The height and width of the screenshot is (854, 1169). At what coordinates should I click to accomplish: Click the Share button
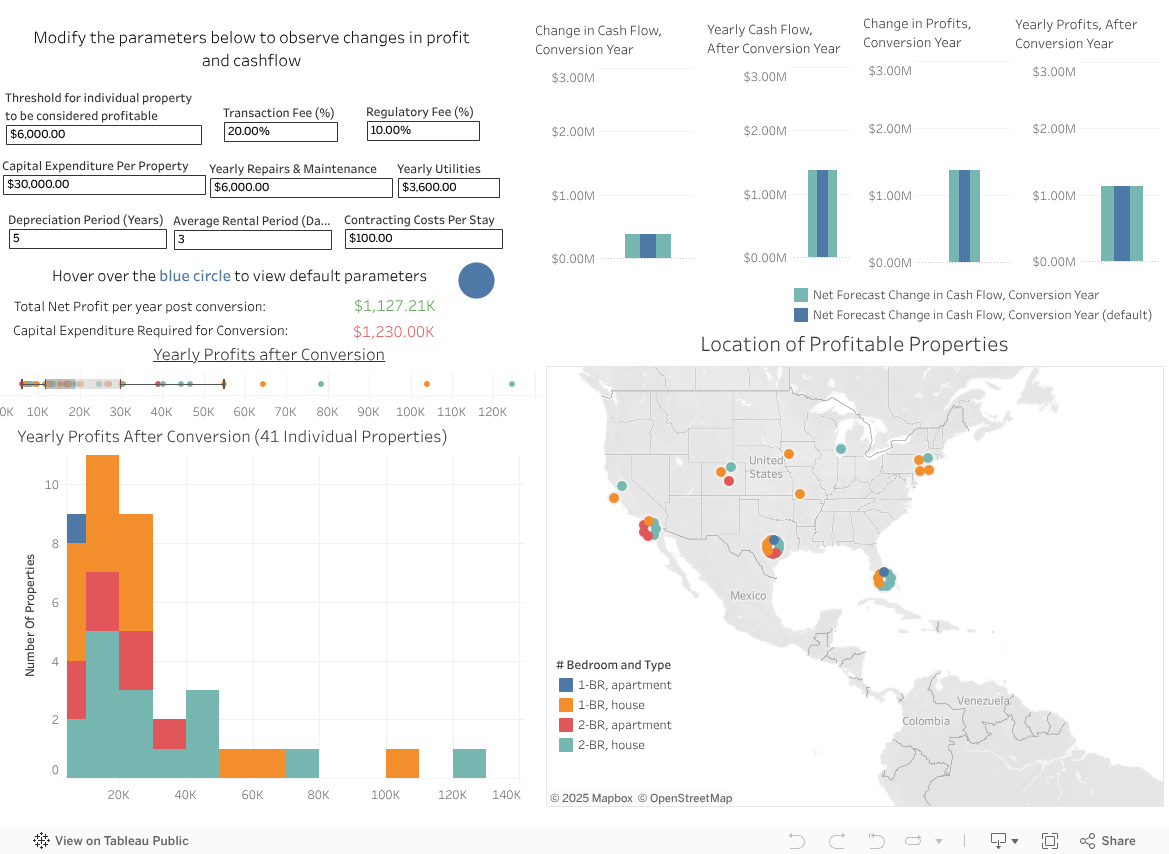point(1107,841)
